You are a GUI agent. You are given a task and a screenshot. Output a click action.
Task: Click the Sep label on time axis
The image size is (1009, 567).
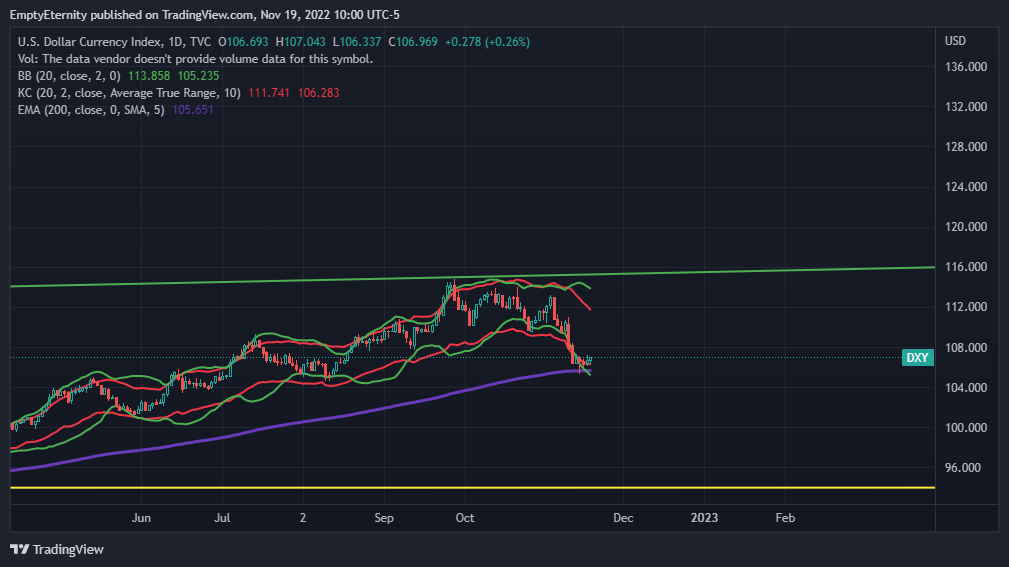point(384,517)
